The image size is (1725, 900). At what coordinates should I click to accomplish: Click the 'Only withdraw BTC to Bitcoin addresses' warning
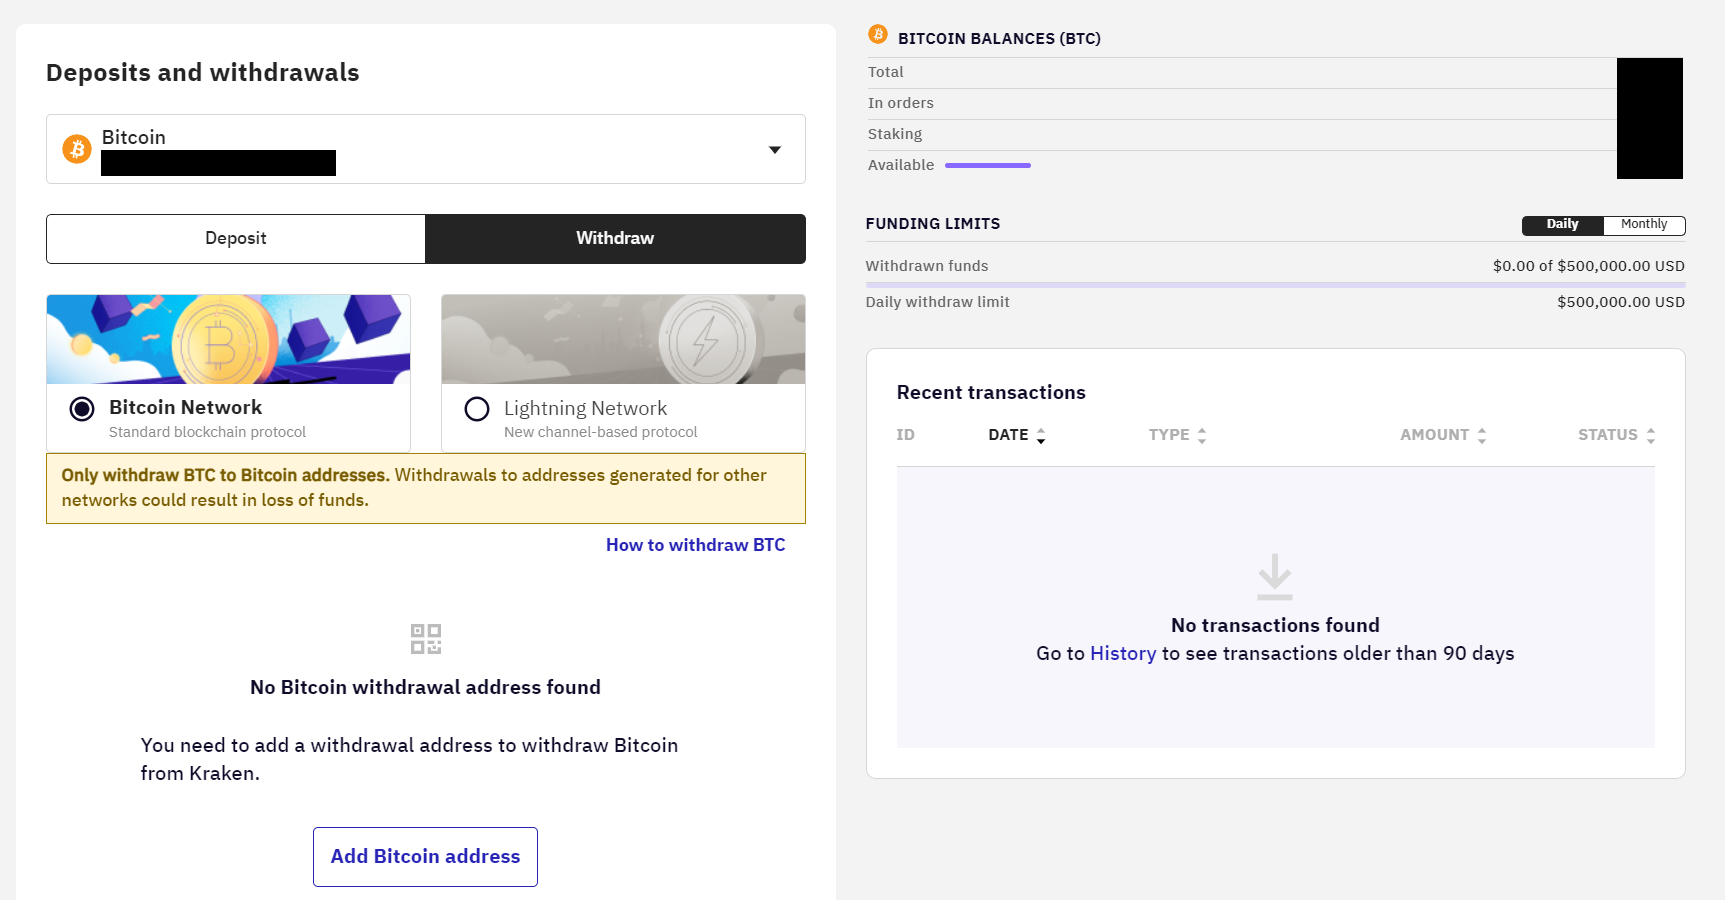click(426, 488)
